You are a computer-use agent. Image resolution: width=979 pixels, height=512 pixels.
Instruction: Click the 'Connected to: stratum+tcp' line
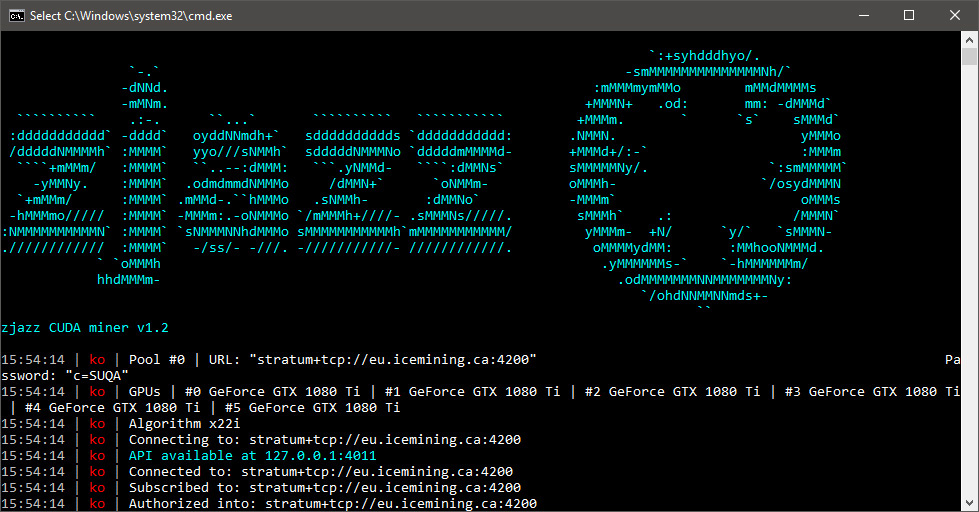[x=321, y=471]
